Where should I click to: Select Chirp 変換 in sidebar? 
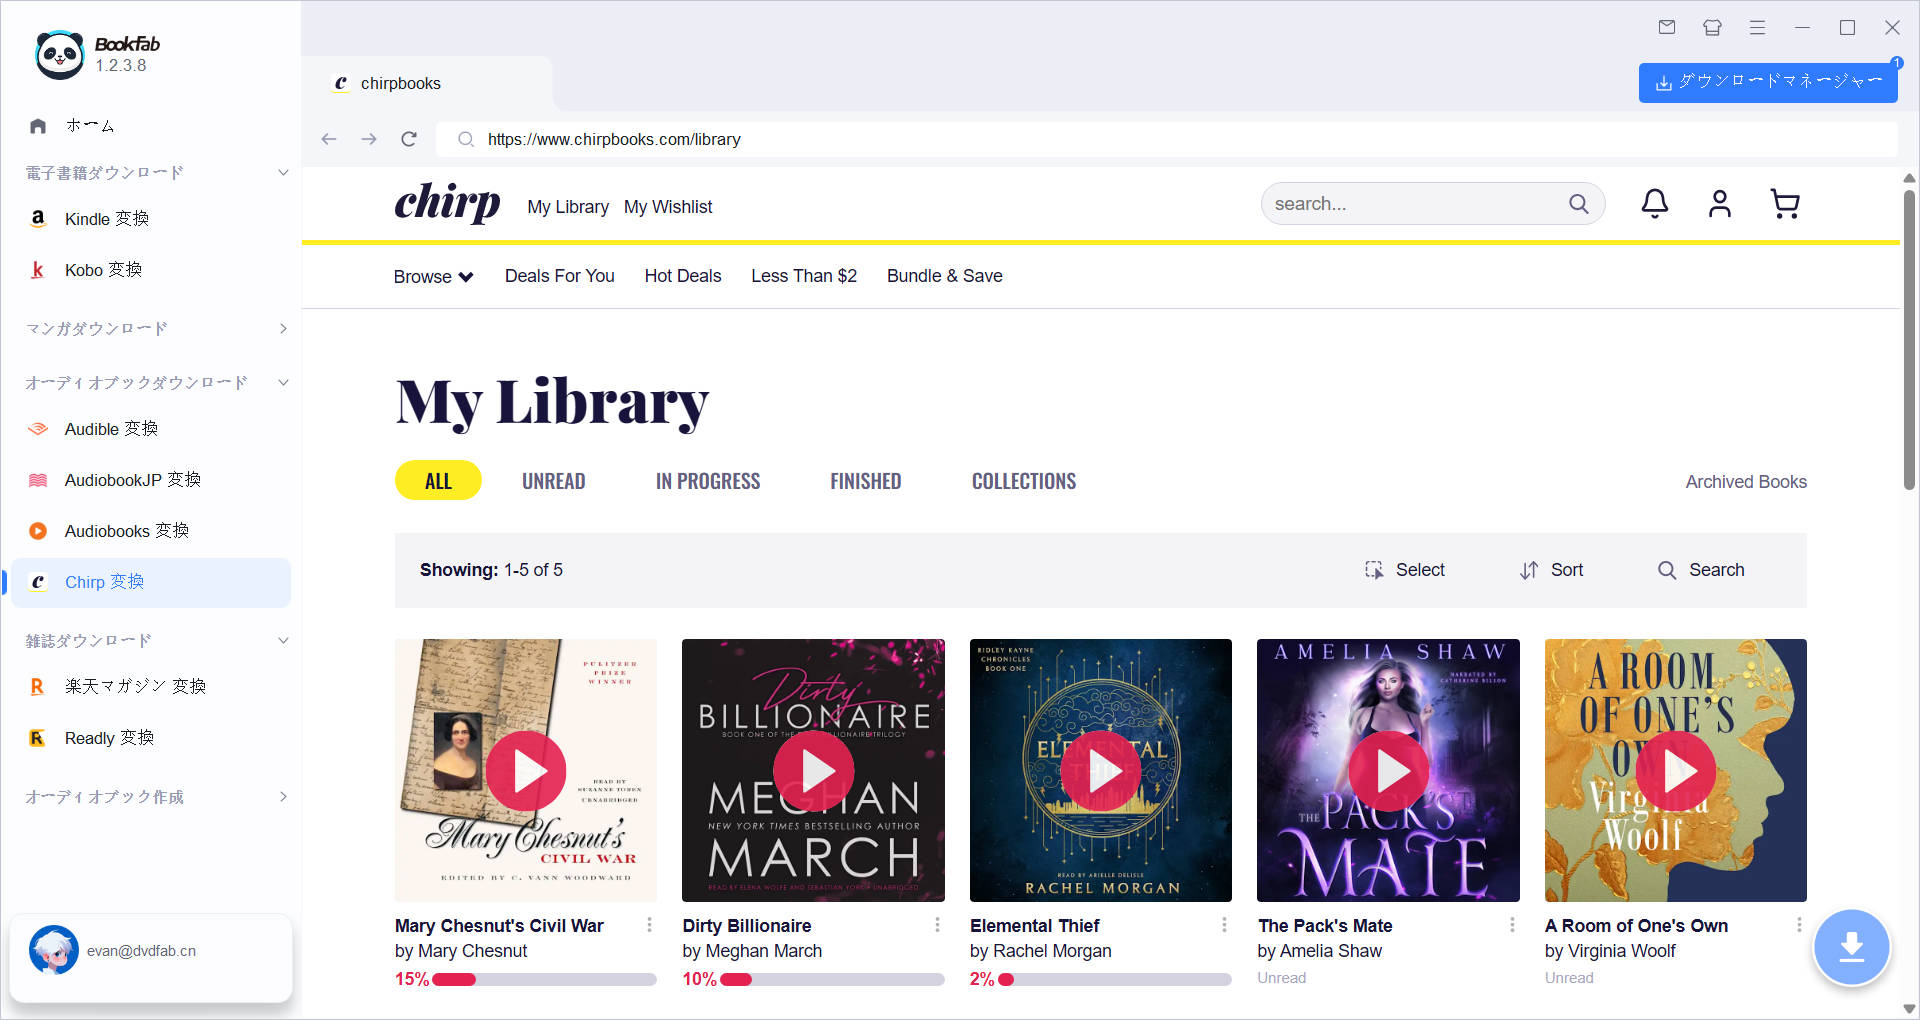(151, 582)
